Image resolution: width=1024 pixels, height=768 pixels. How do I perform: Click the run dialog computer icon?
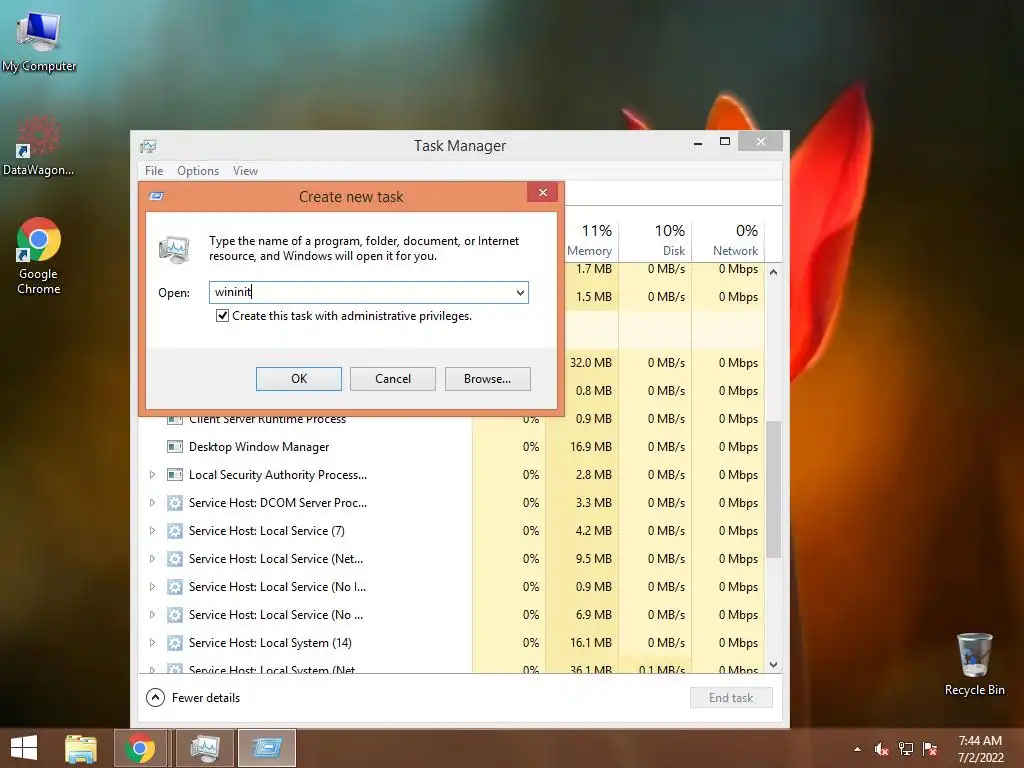(174, 250)
